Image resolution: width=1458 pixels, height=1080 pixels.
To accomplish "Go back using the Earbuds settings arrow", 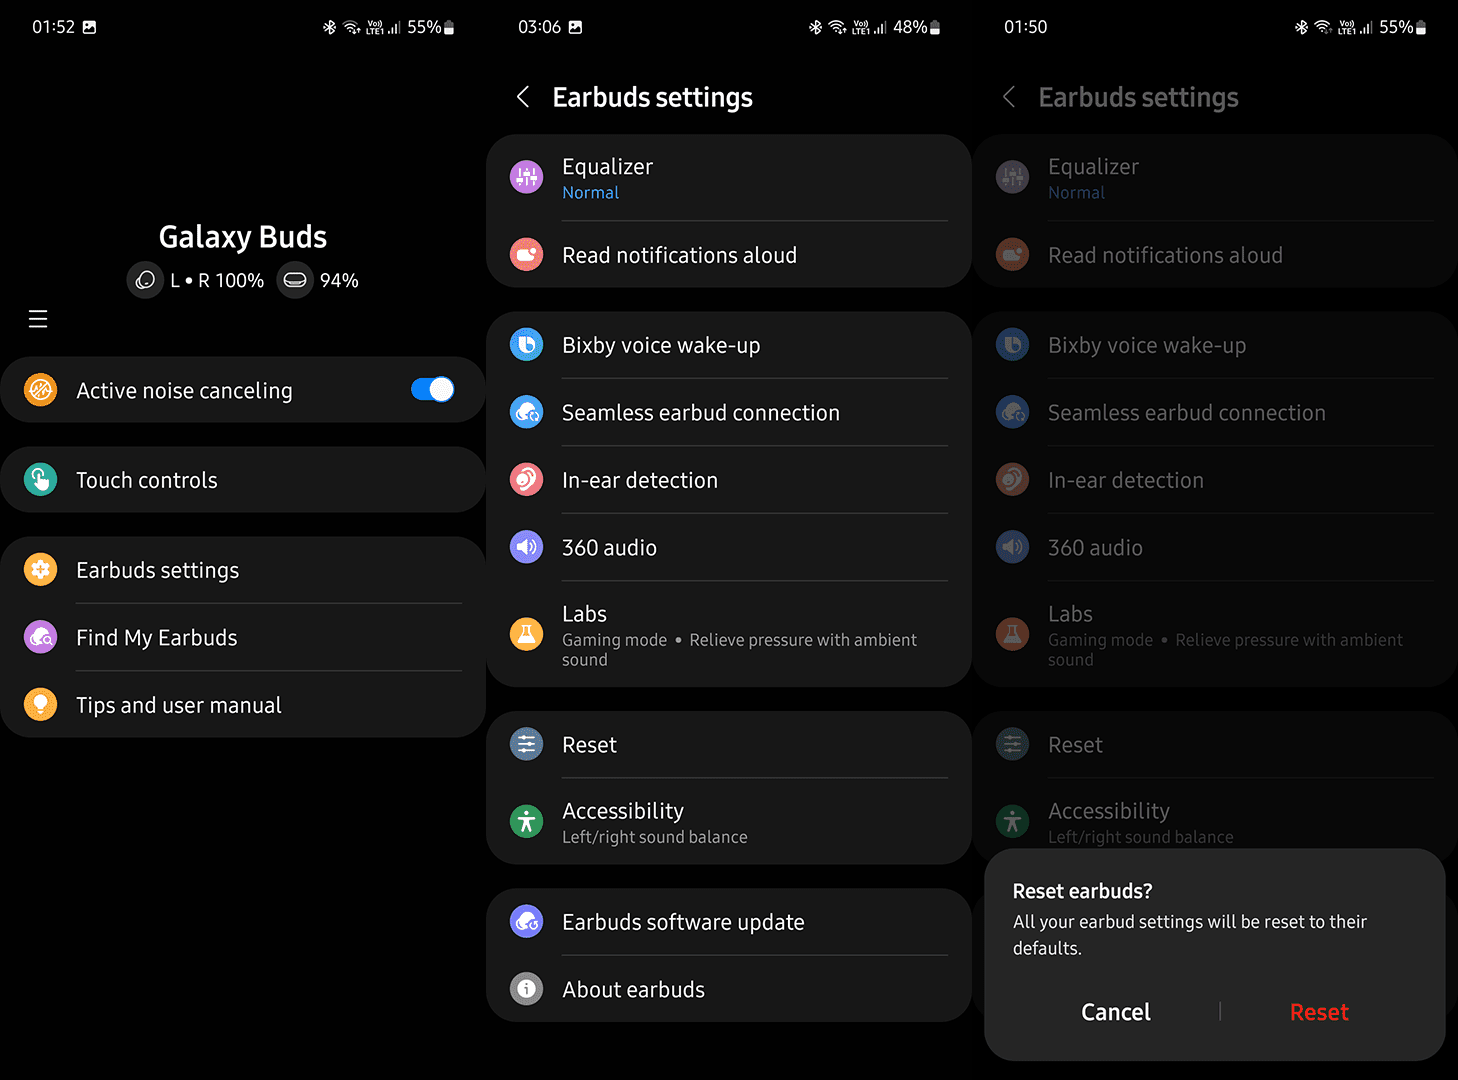I will click(x=523, y=97).
